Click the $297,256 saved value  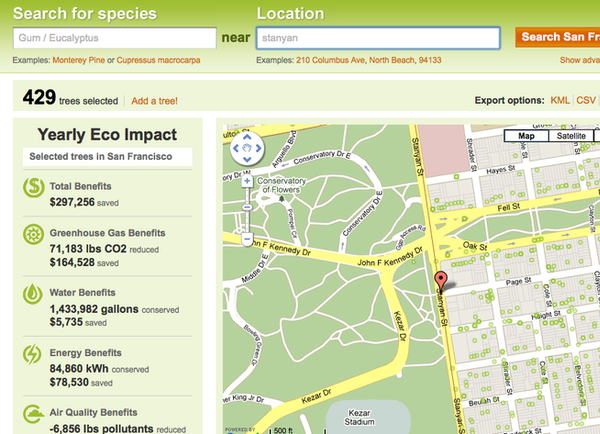(x=84, y=202)
